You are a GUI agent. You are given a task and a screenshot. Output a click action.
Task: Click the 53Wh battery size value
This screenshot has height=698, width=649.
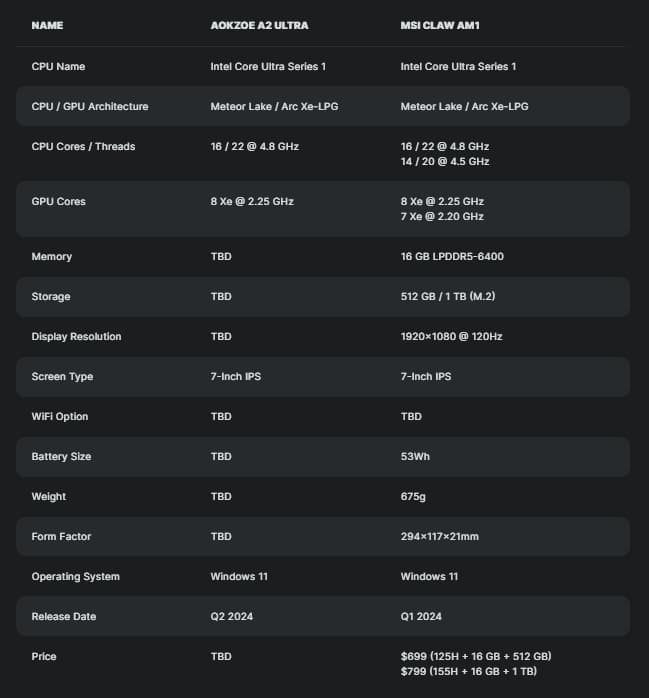pos(414,456)
